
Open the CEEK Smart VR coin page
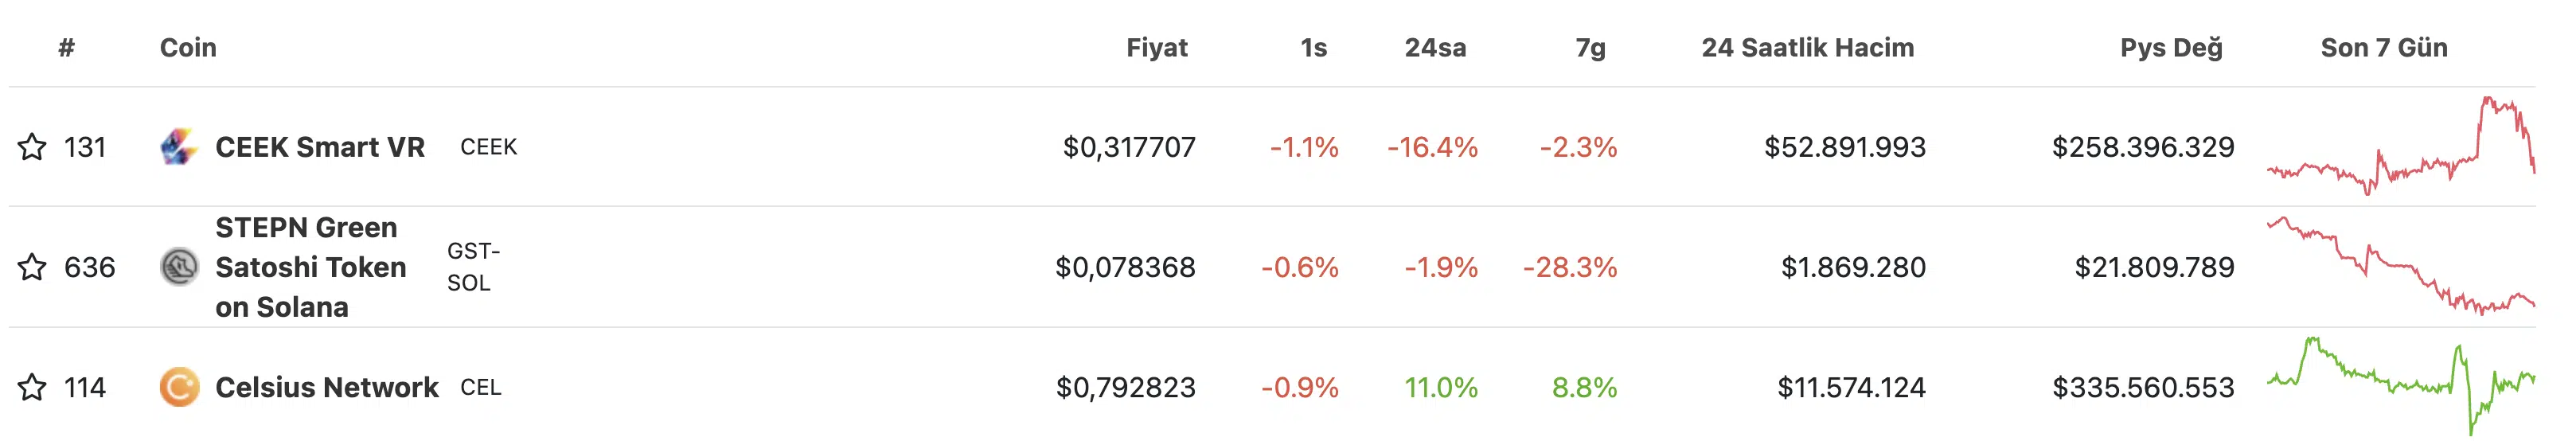point(320,147)
